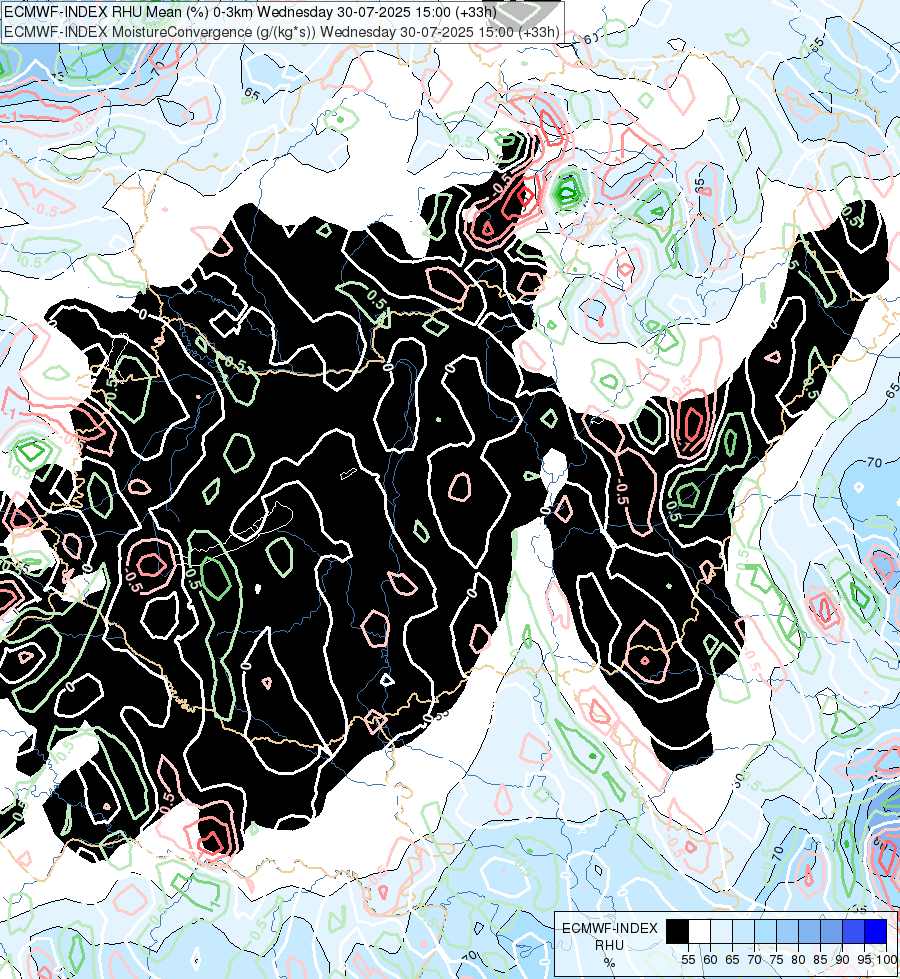Click the legend tick label 75

(x=776, y=960)
